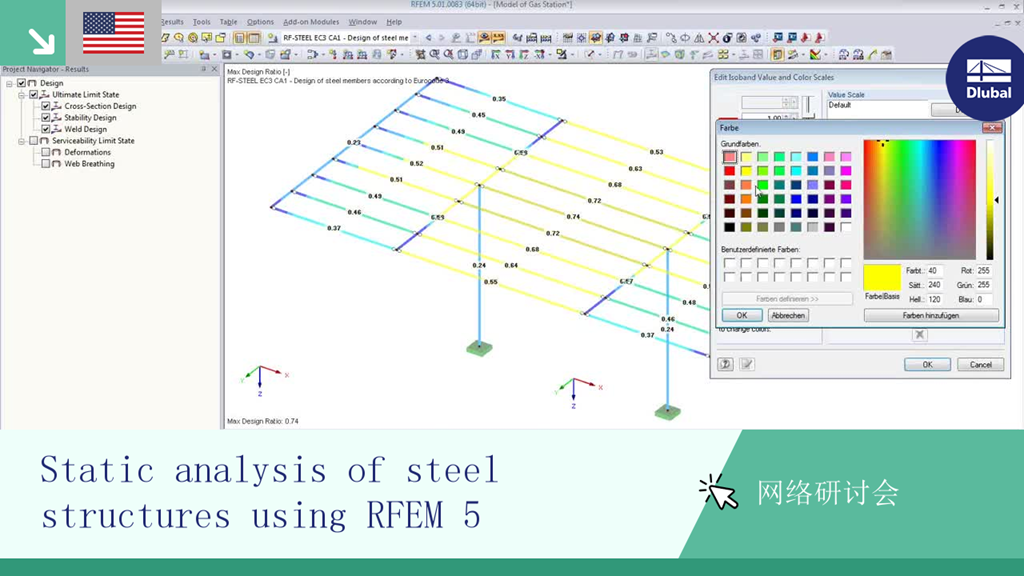Collapse the Ultimate Limit State node
The width and height of the screenshot is (1024, 576).
(x=22, y=95)
